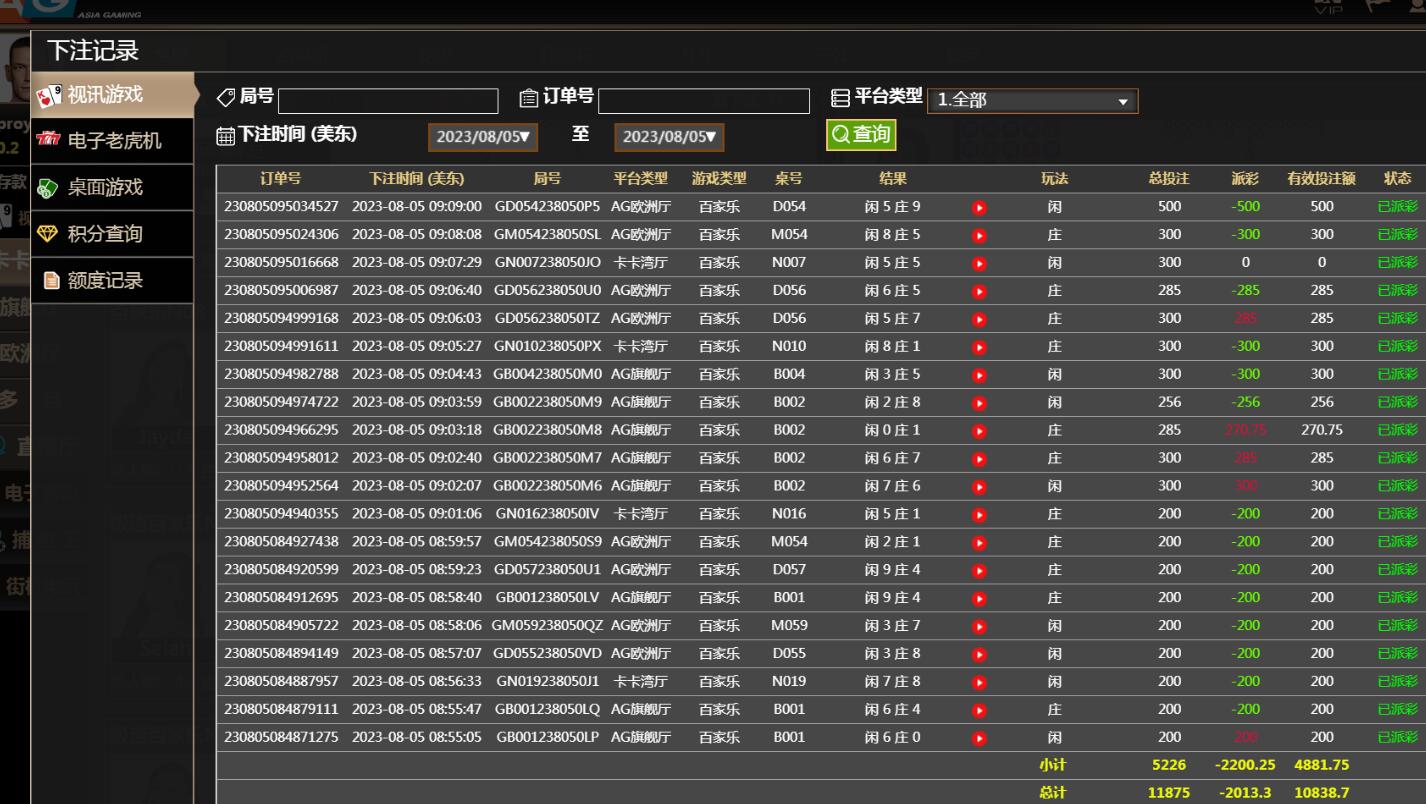Play video replay for order 230805095016668
The height and width of the screenshot is (804, 1426).
point(980,264)
